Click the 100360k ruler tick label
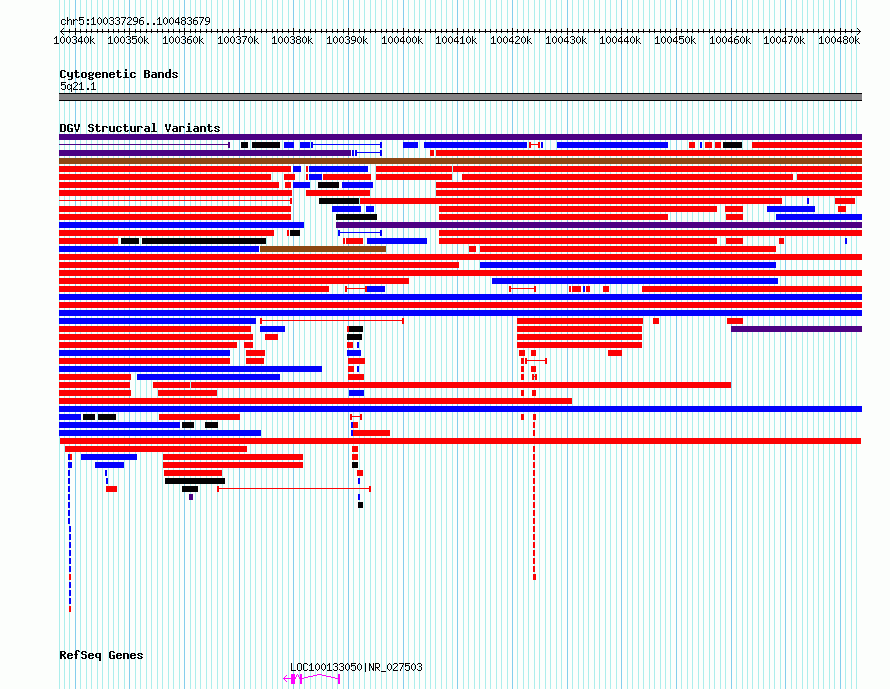This screenshot has height=689, width=890. coord(183,40)
